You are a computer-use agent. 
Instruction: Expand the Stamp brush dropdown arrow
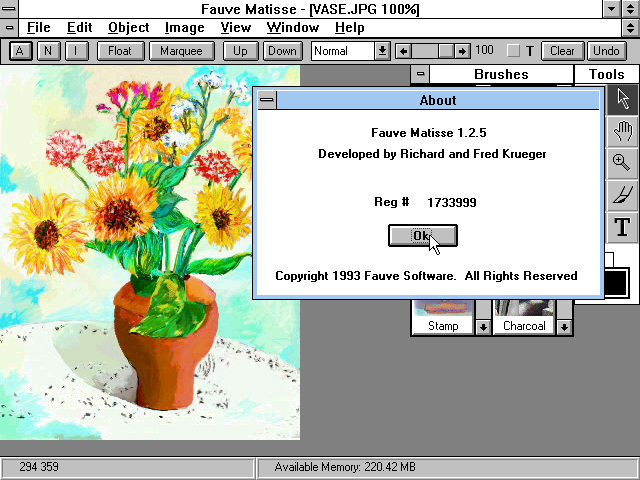(483, 326)
